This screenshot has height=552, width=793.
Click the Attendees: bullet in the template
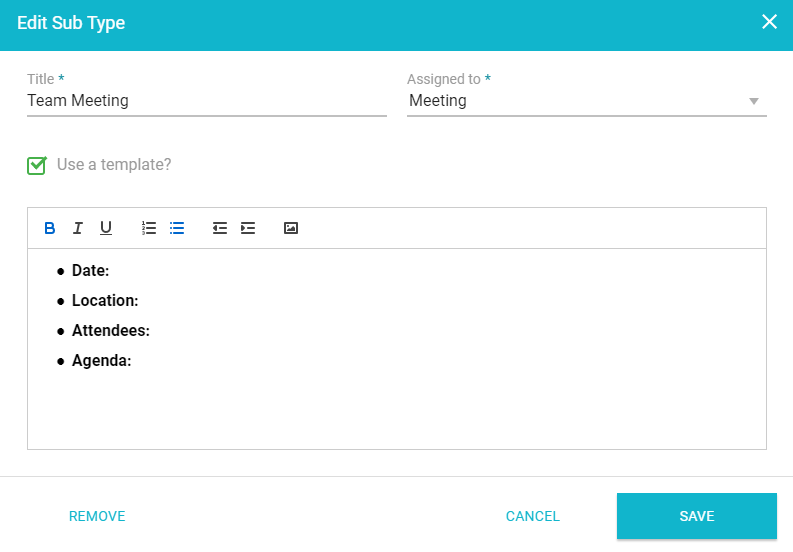point(110,331)
